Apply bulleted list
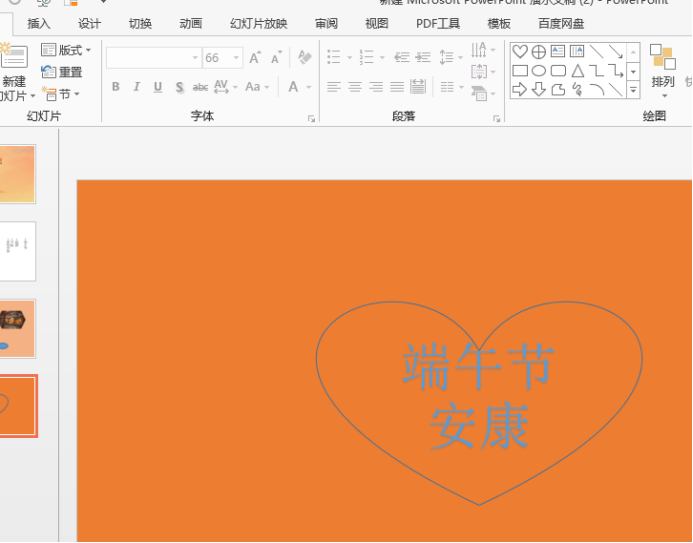 (334, 57)
